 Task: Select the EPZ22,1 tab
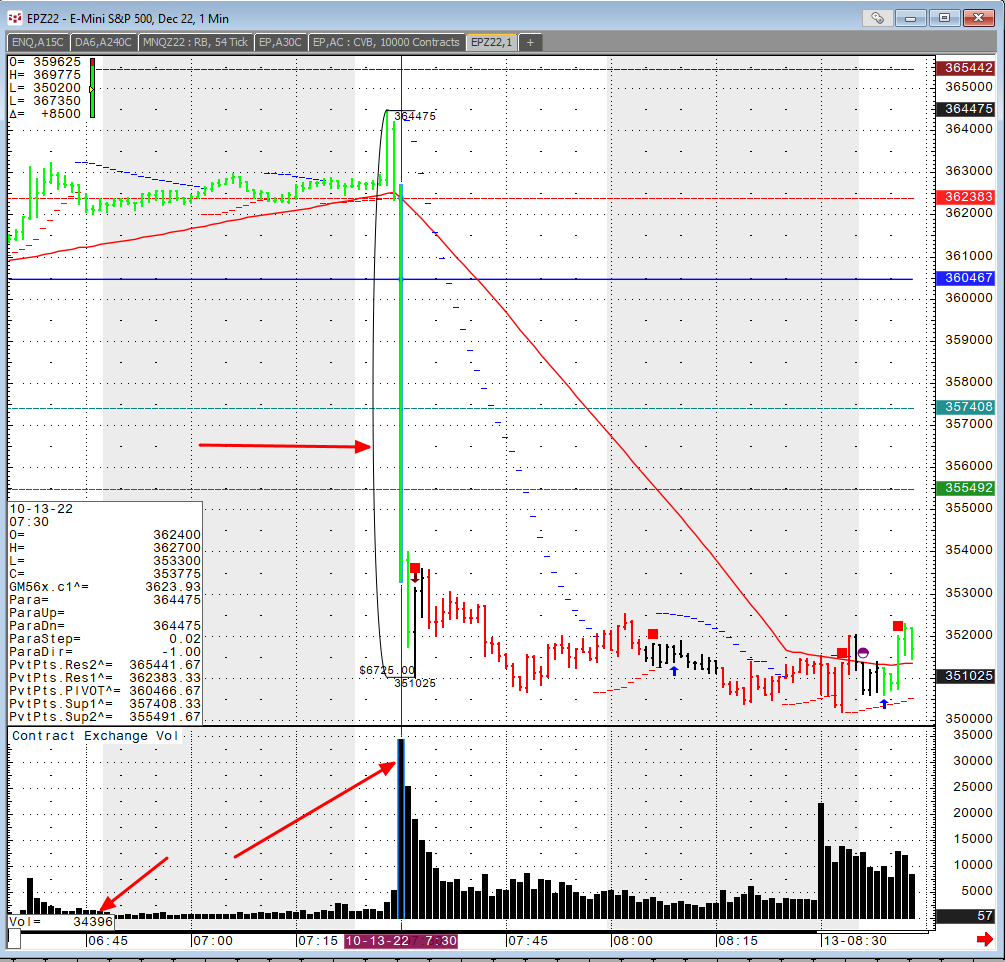(x=492, y=42)
